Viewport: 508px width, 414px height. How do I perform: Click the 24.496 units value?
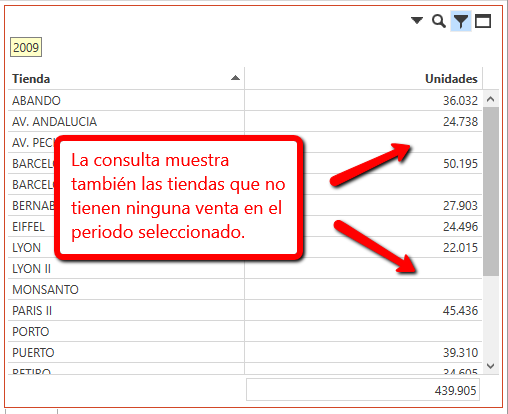click(460, 226)
